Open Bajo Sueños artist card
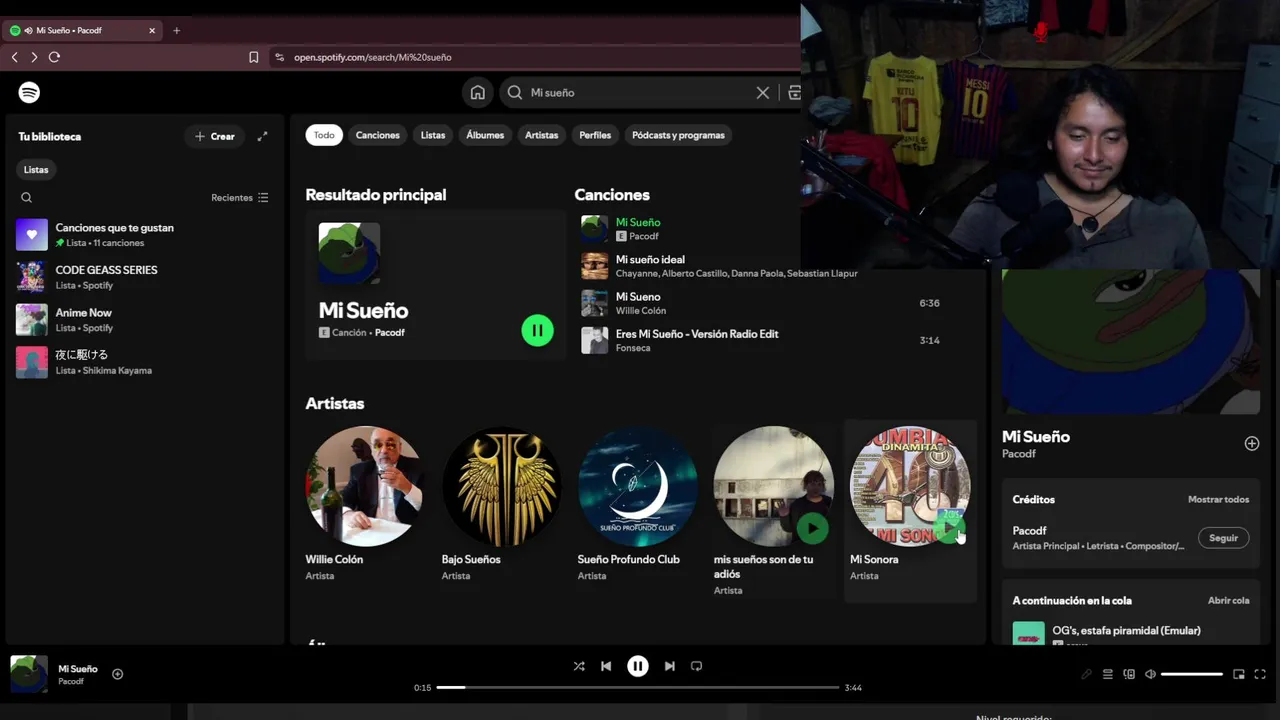The width and height of the screenshot is (1280, 720). point(501,510)
